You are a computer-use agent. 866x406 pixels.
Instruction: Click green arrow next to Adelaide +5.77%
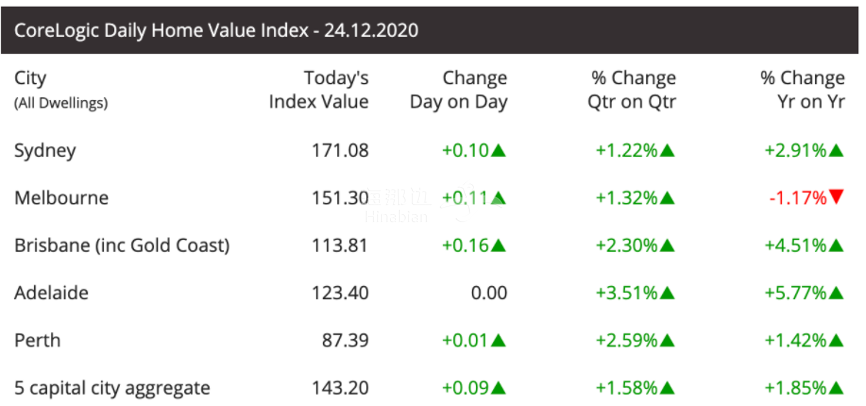[x=836, y=293]
